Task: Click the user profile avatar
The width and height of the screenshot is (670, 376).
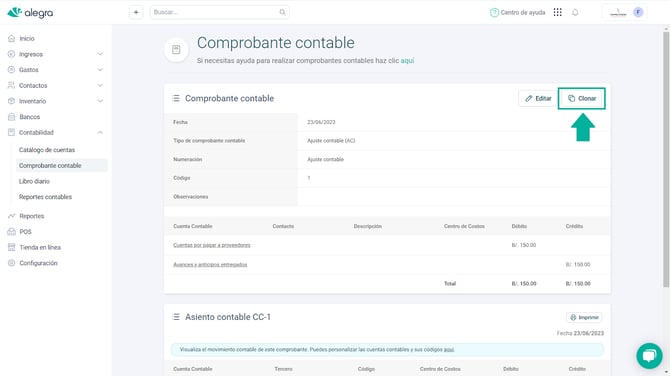Action: [638, 12]
